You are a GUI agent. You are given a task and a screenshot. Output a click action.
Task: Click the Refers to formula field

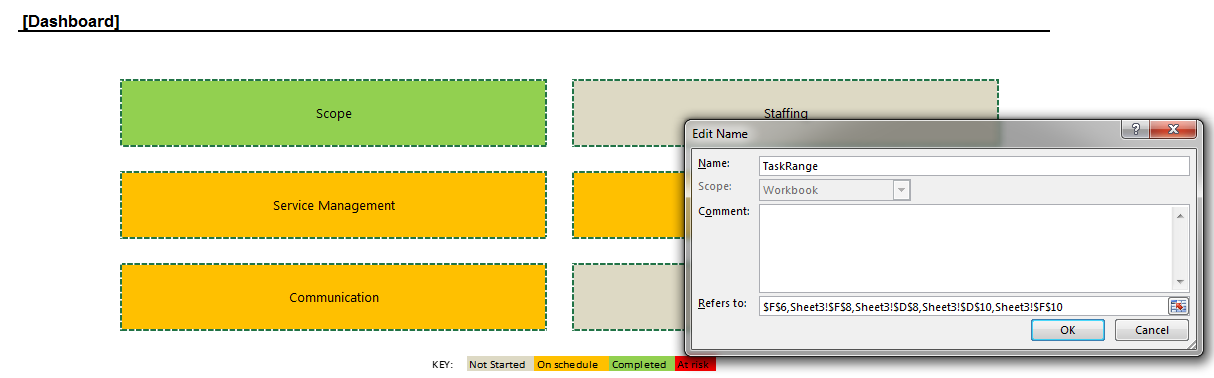pyautogui.click(x=963, y=306)
